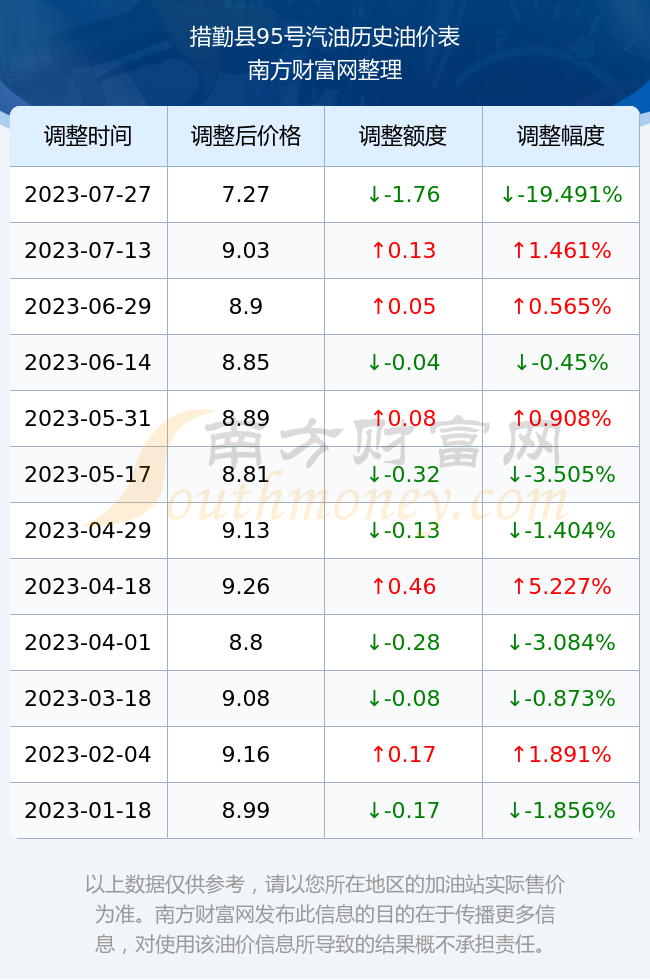Select the 2023-04-18 date cell
This screenshot has width=650, height=980.
[x=88, y=586]
